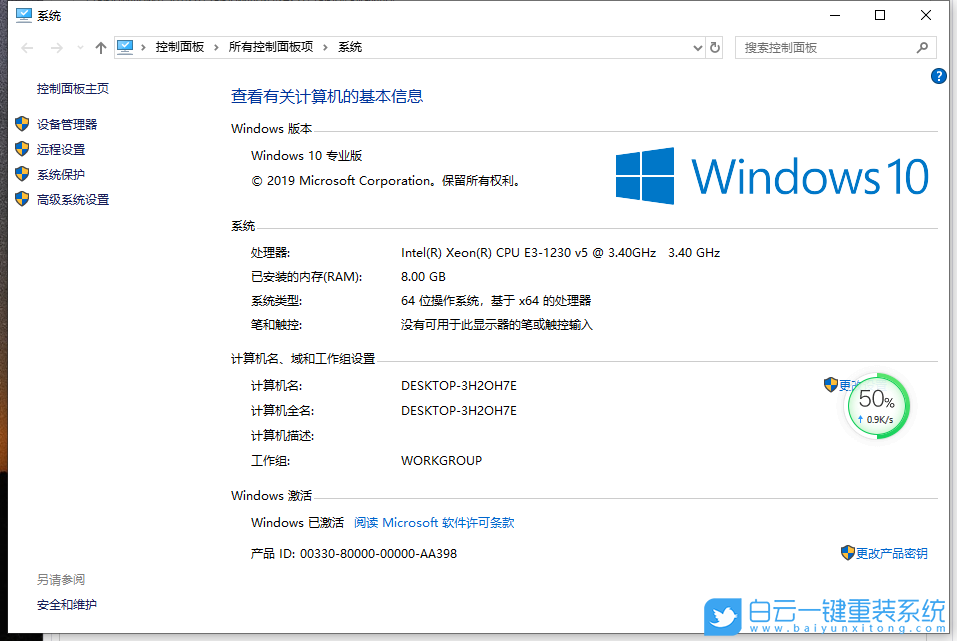Open 高级系统设置 via its shield icon
The image size is (957, 641).
[22, 198]
